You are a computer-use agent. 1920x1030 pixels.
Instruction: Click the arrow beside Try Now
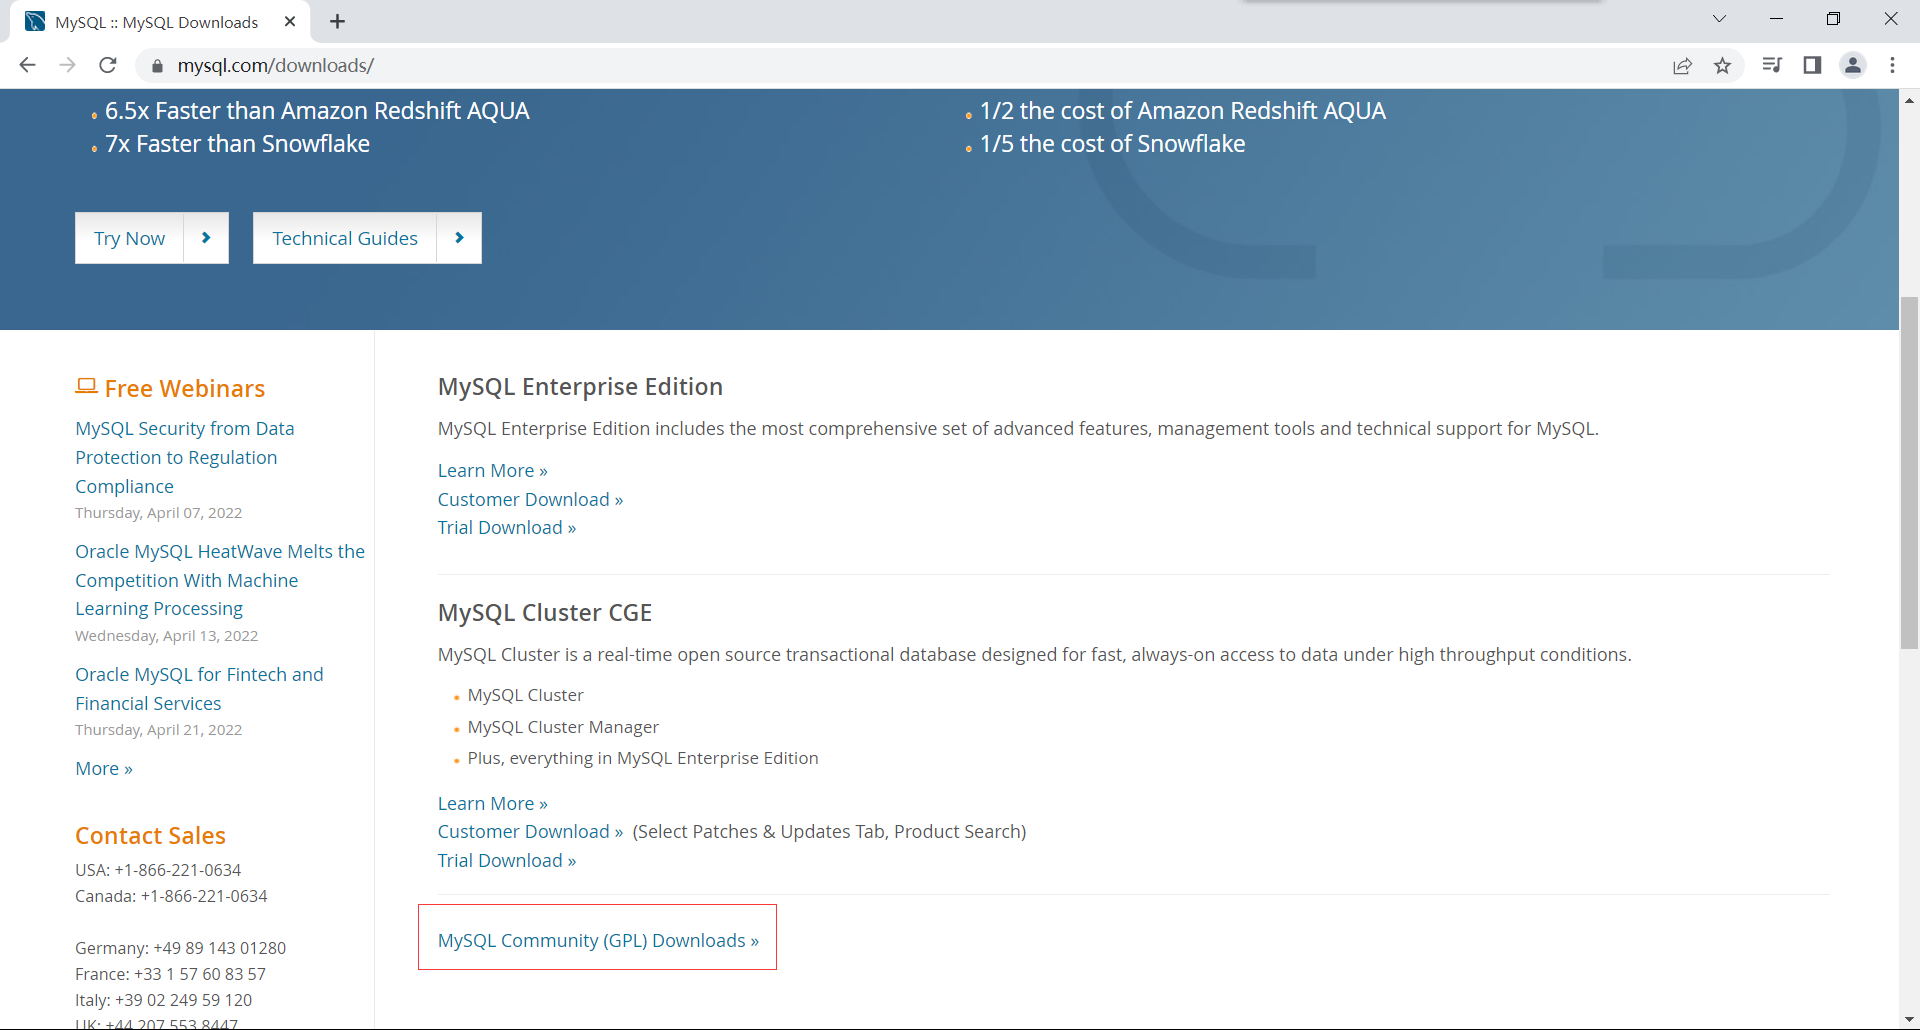coord(206,238)
